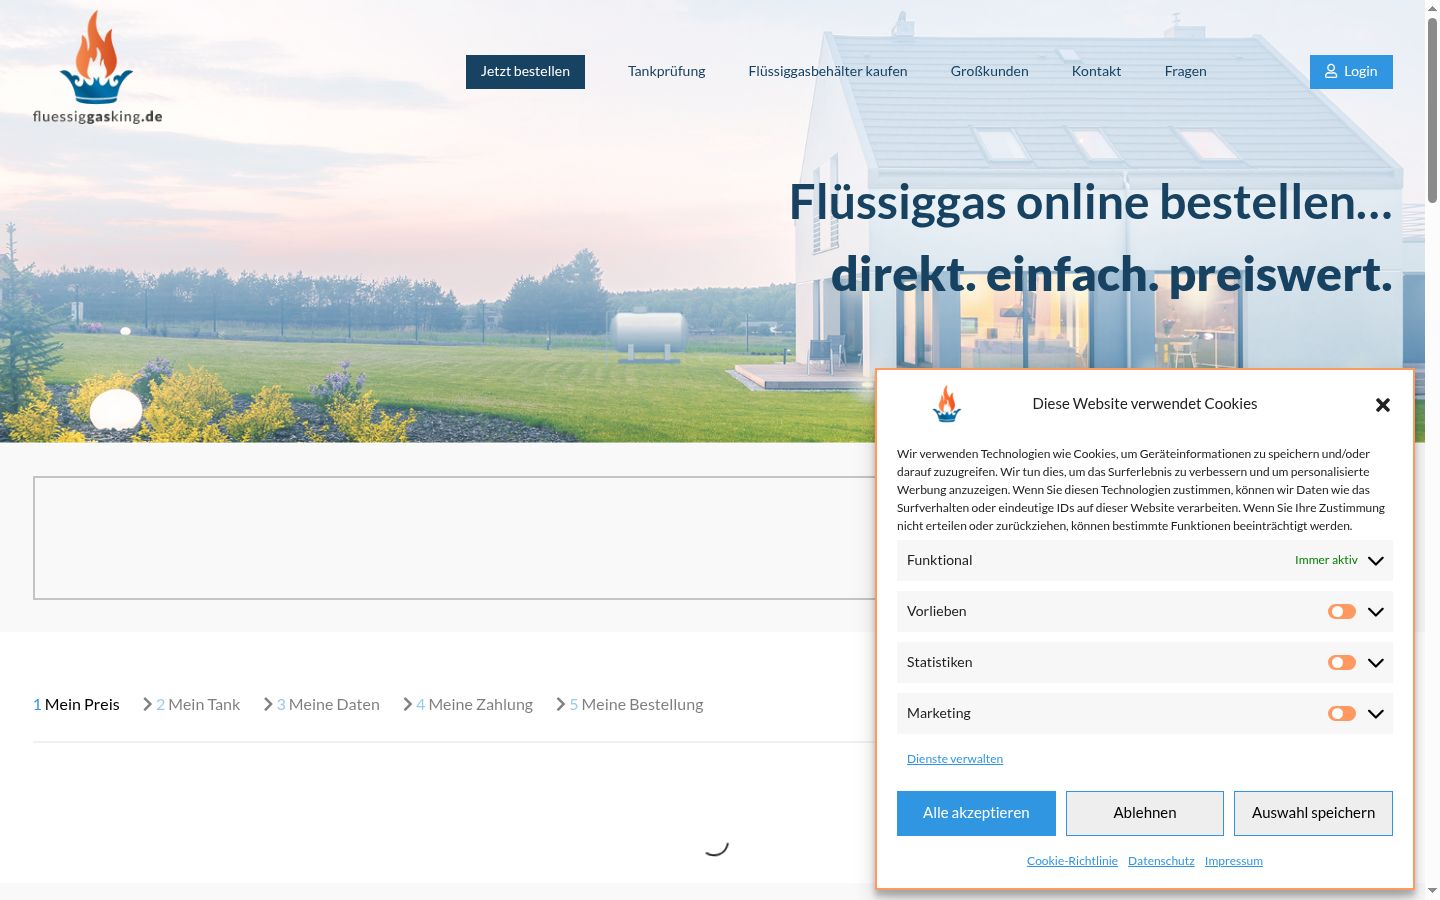
Task: Expand the Marketing section chevron
Action: (x=1376, y=714)
